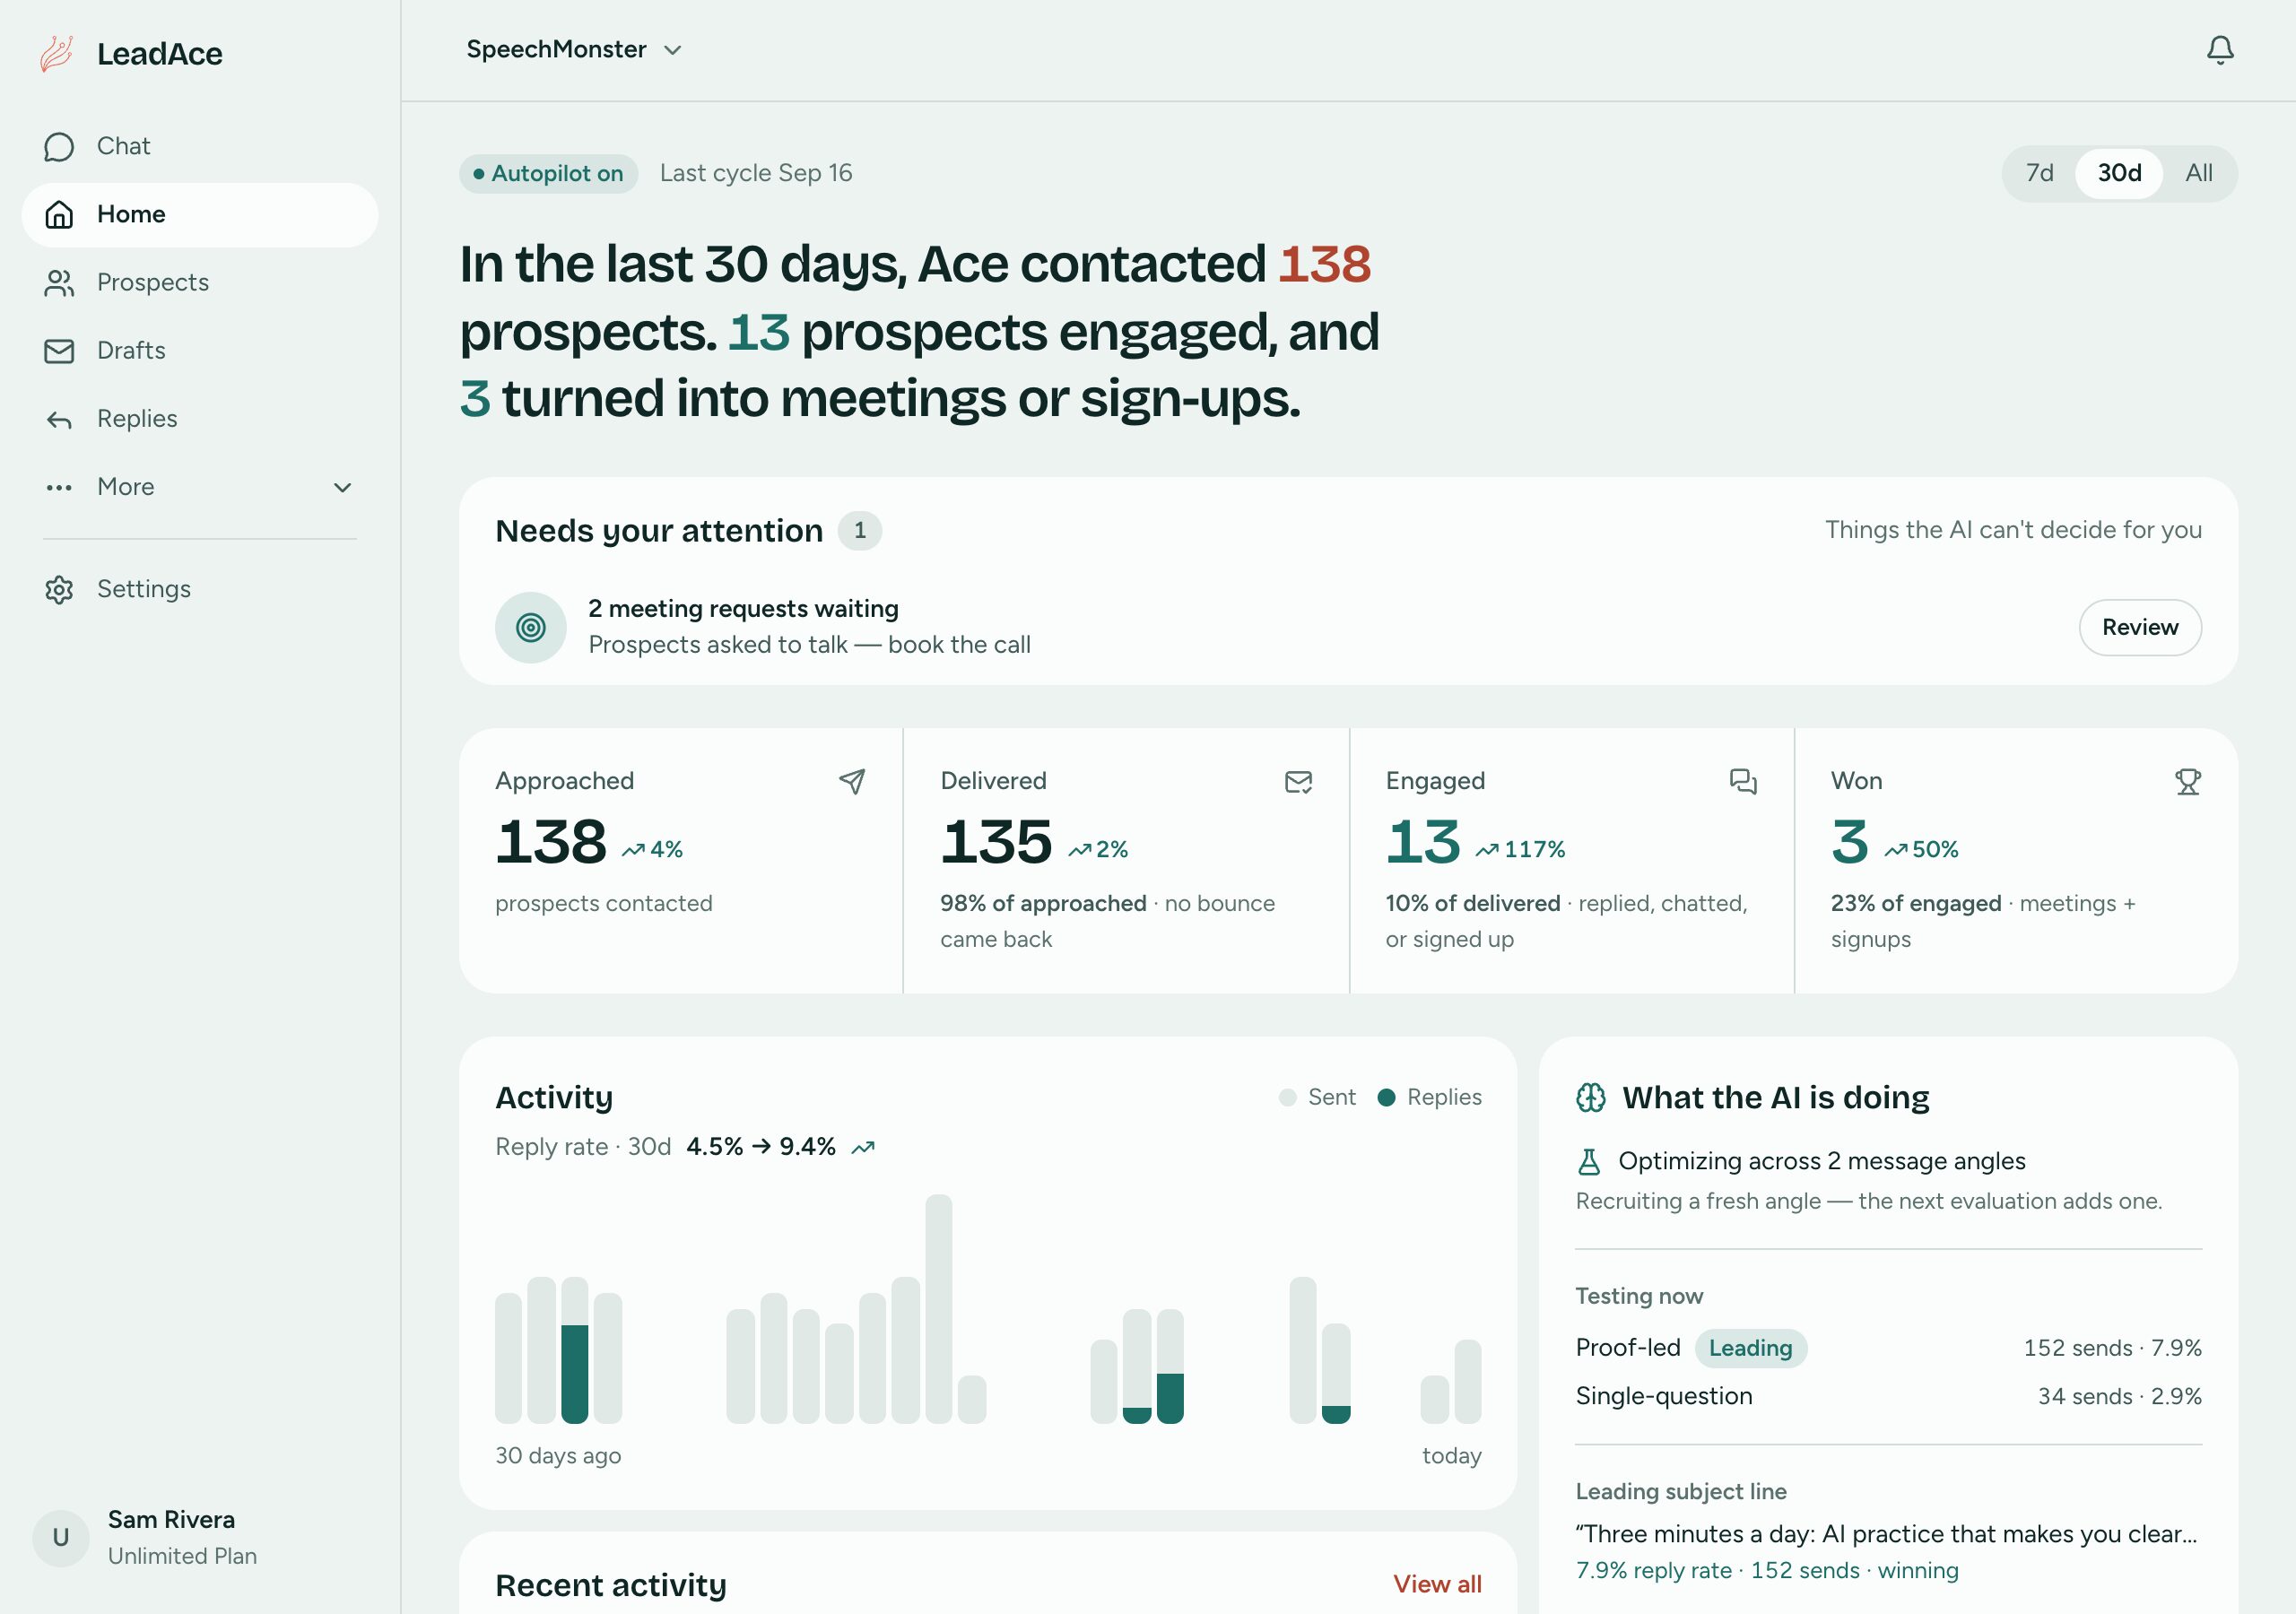Click the paper plane icon in Approached card
Screen dimensions: 2296x1614
(852, 781)
